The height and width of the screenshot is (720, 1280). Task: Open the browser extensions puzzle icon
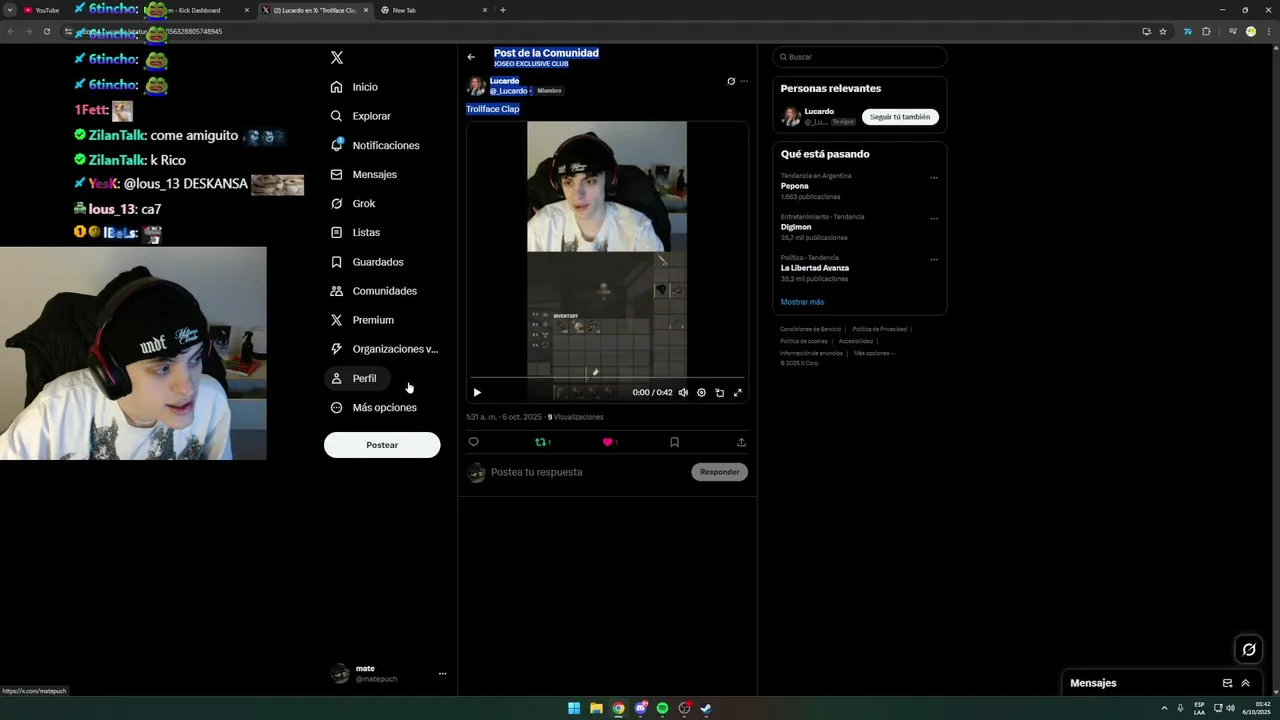coord(1206,31)
